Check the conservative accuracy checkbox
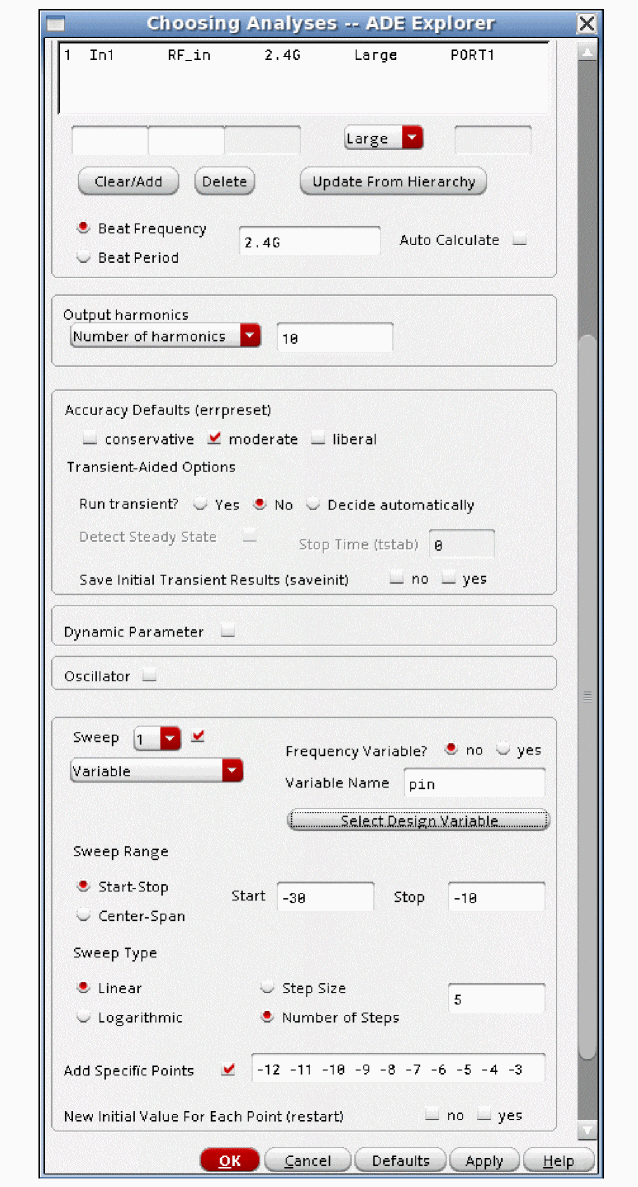The width and height of the screenshot is (638, 1187). [90, 438]
